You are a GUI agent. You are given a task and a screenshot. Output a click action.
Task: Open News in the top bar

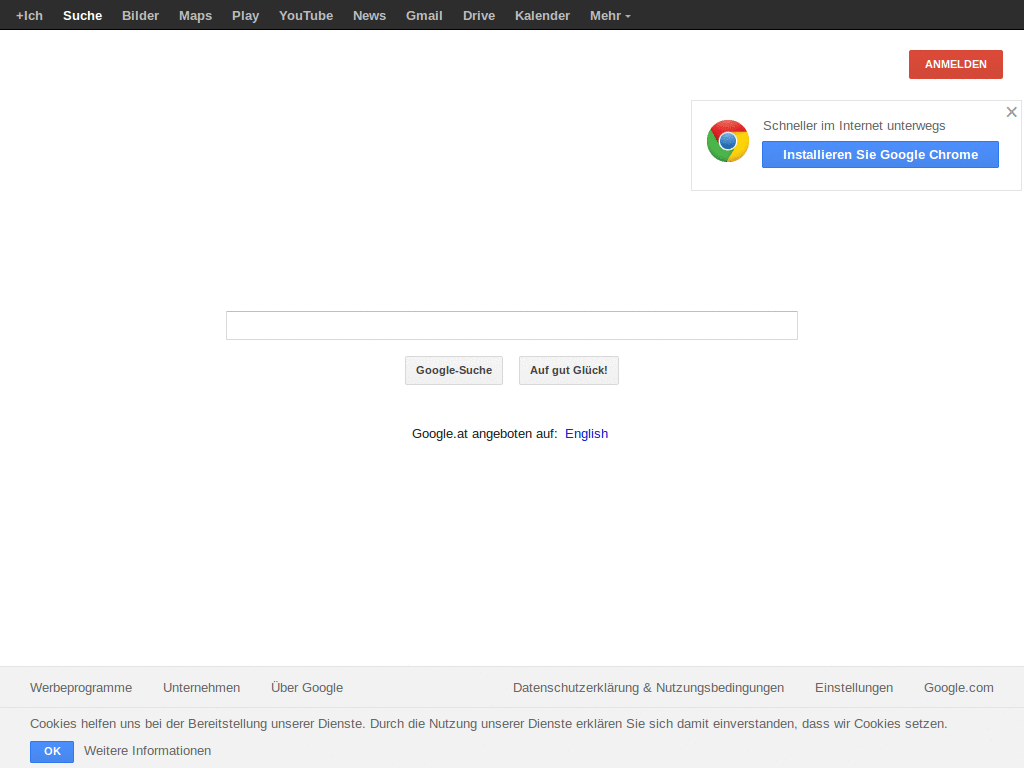(369, 16)
